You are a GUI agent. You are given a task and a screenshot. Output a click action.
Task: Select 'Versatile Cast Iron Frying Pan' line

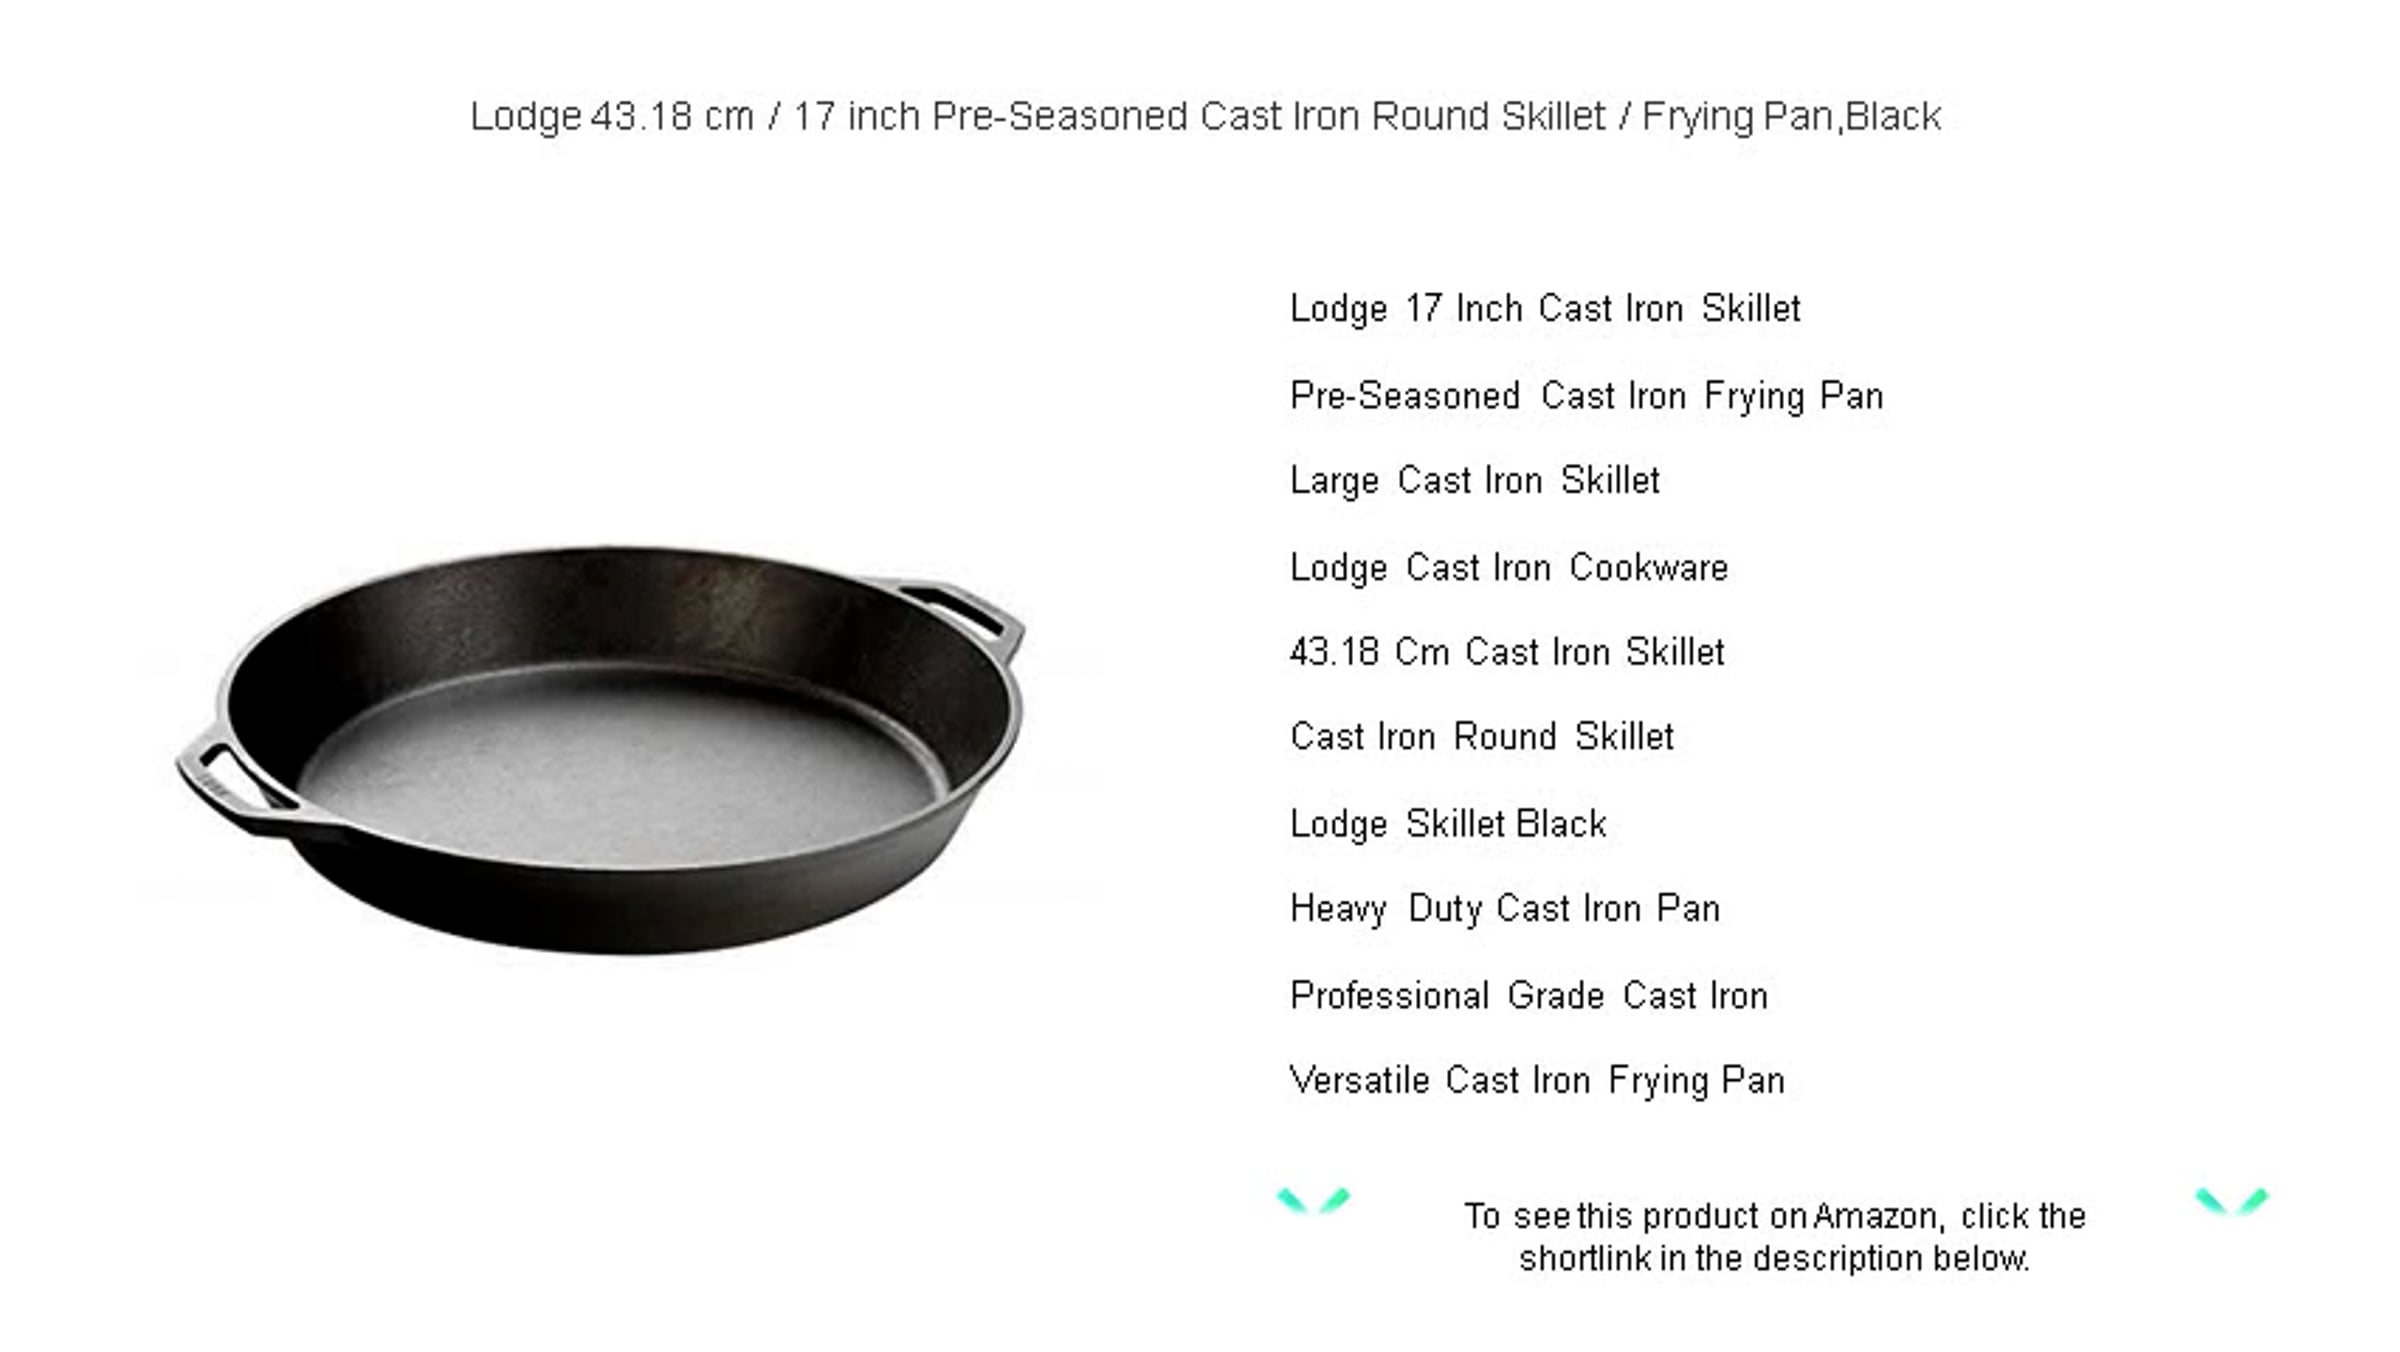point(1537,1081)
